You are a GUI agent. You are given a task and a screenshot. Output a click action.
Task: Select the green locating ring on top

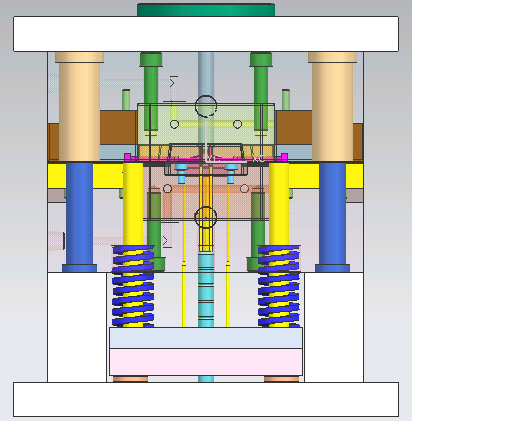206,10
